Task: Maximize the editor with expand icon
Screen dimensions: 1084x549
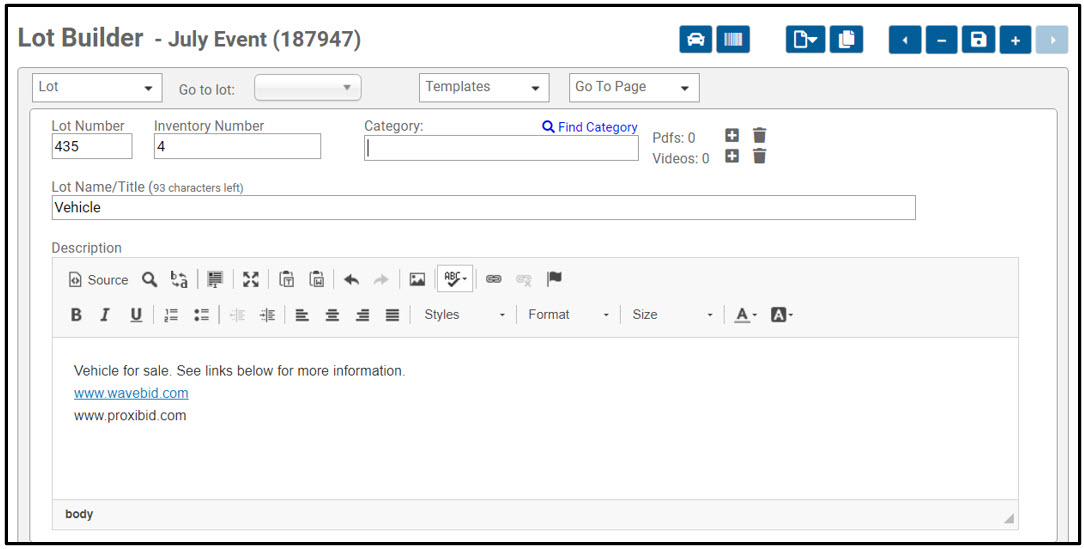Action: tap(250, 279)
